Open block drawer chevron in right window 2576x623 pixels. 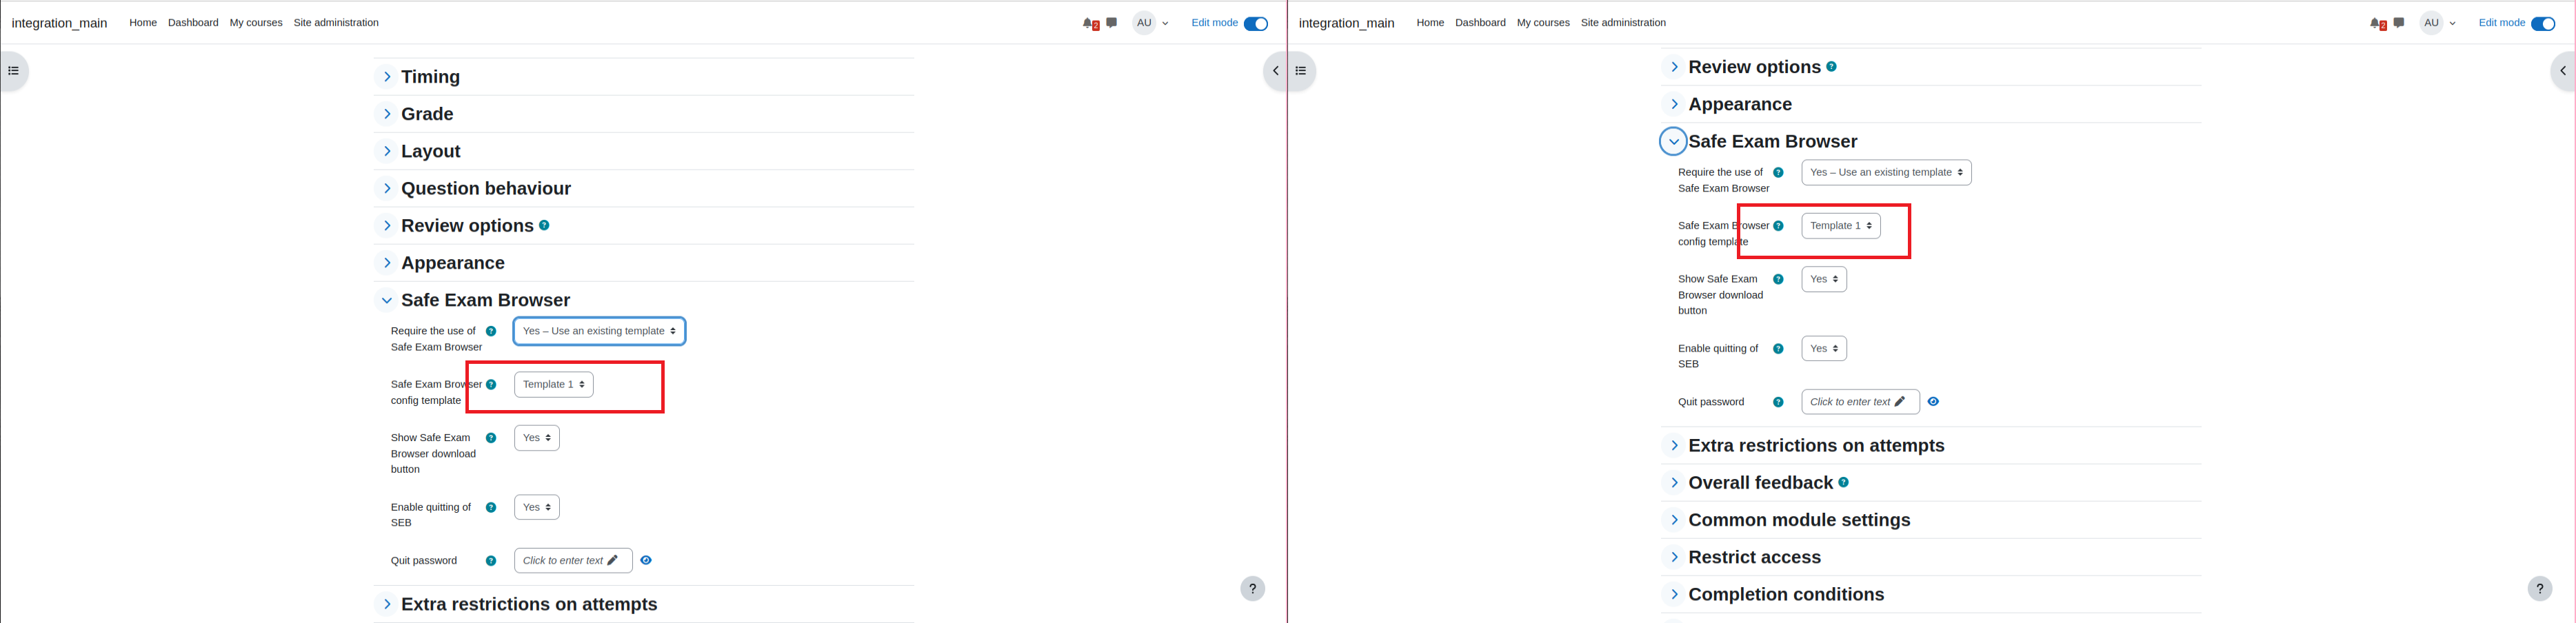click(2562, 71)
